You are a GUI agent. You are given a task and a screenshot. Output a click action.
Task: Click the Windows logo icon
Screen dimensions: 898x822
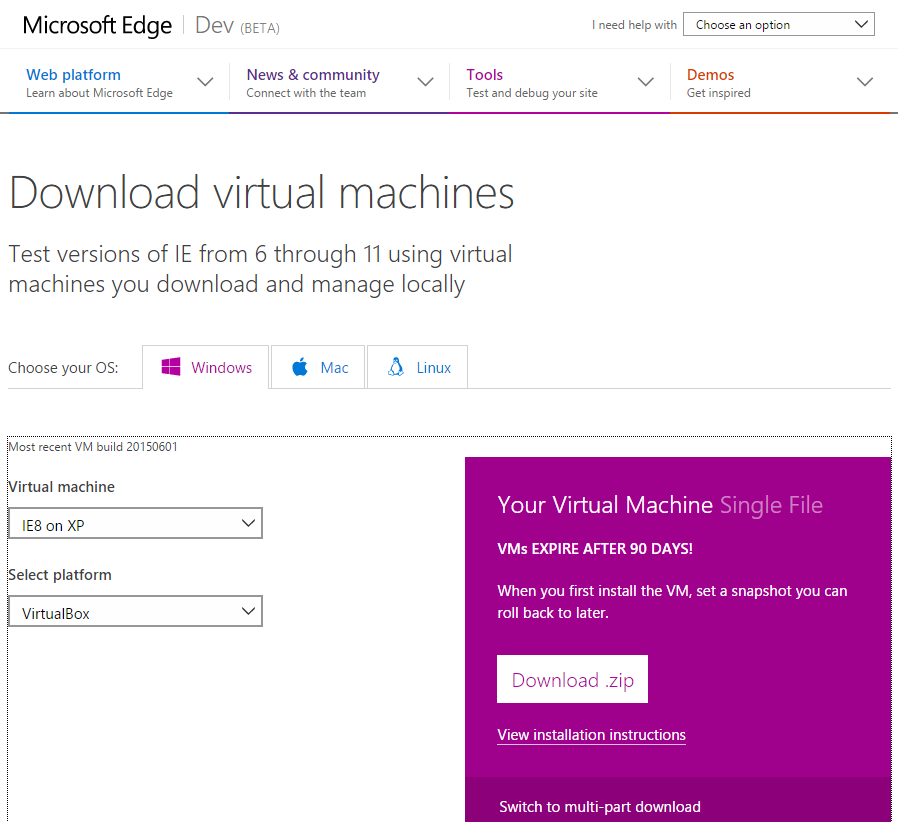pos(171,367)
